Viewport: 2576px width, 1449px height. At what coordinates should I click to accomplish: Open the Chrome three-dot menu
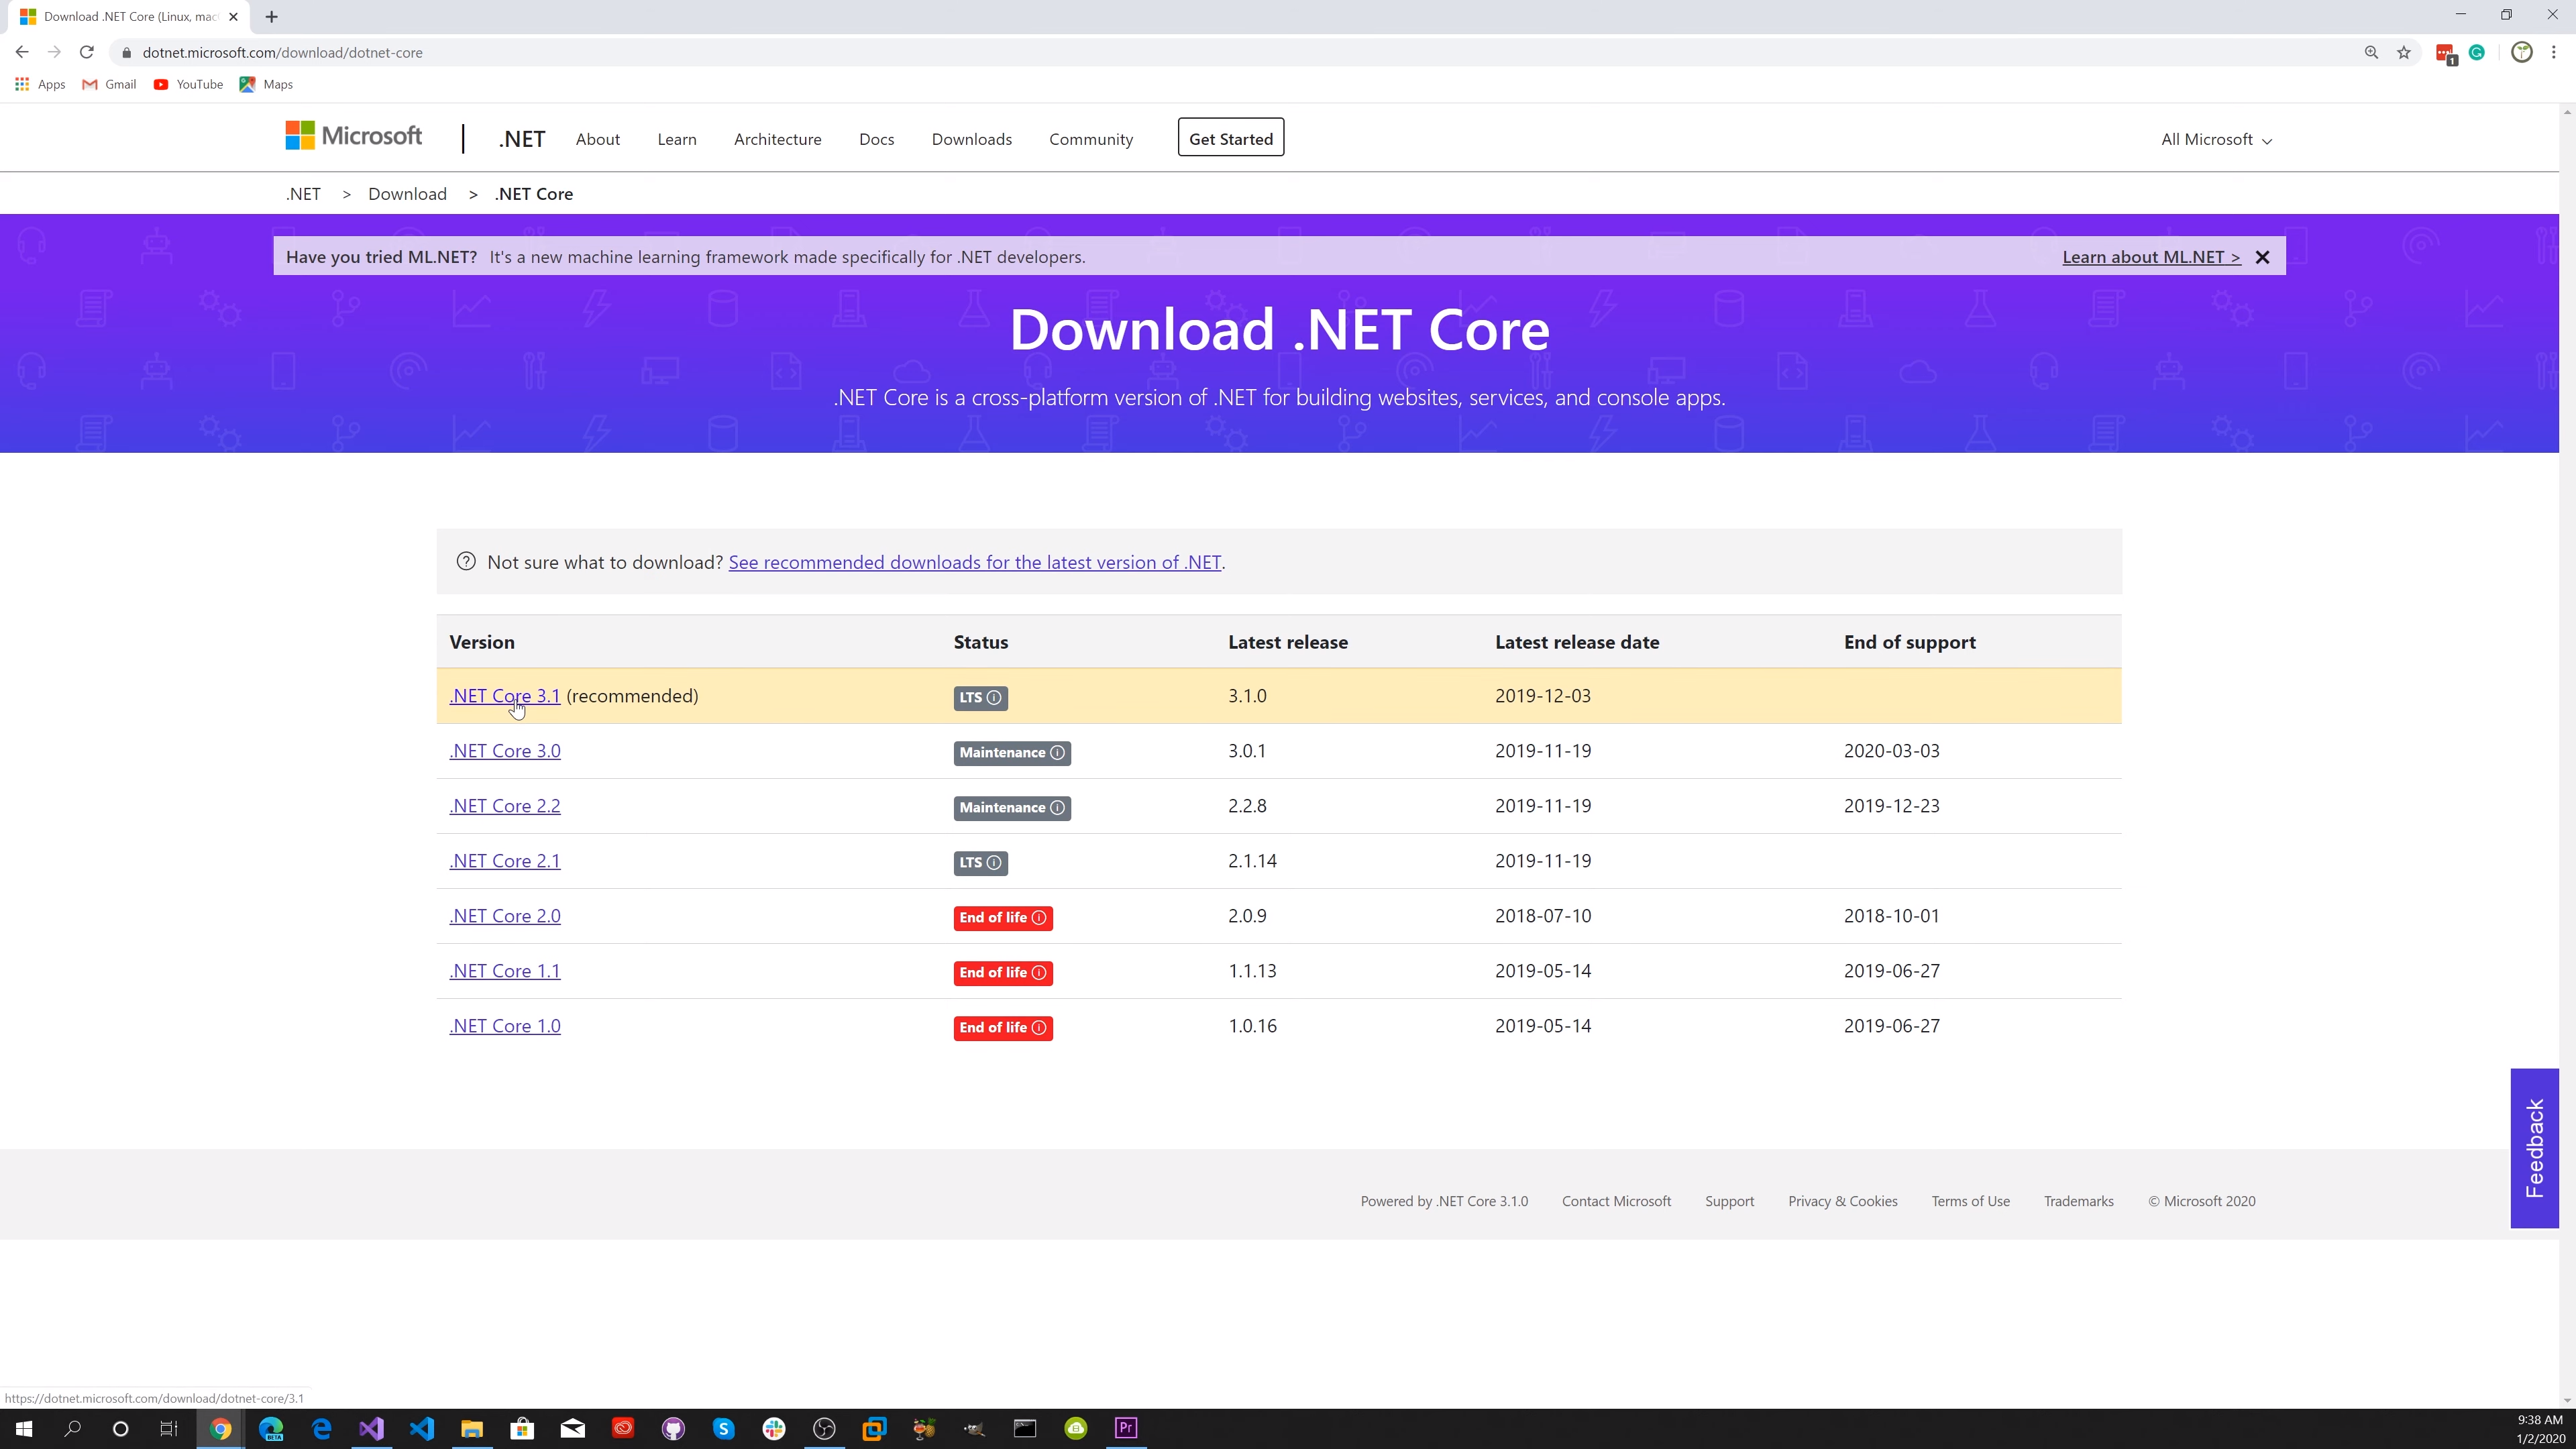click(x=2554, y=52)
